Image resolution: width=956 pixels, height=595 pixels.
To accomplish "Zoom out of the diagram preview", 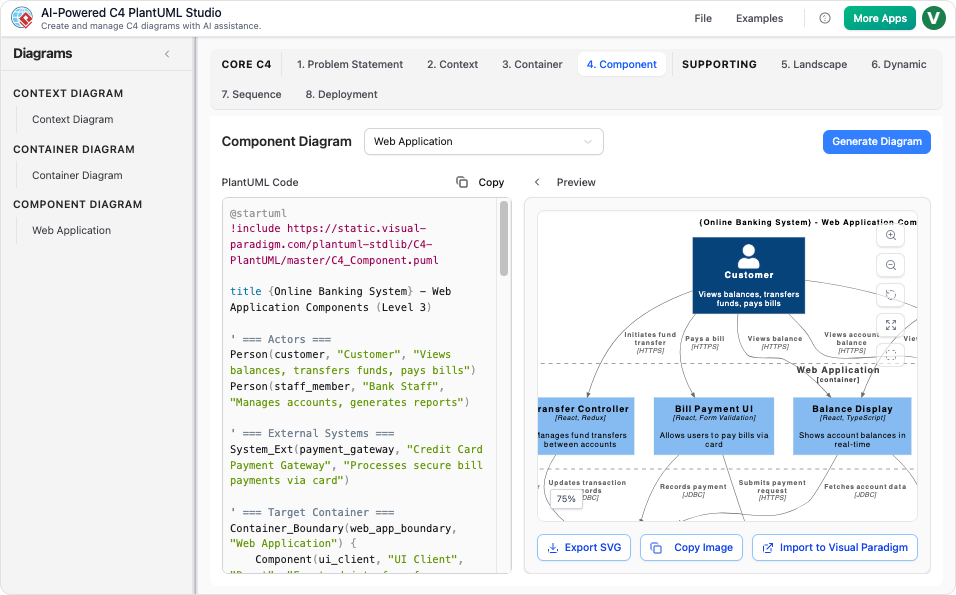I will click(x=890, y=265).
